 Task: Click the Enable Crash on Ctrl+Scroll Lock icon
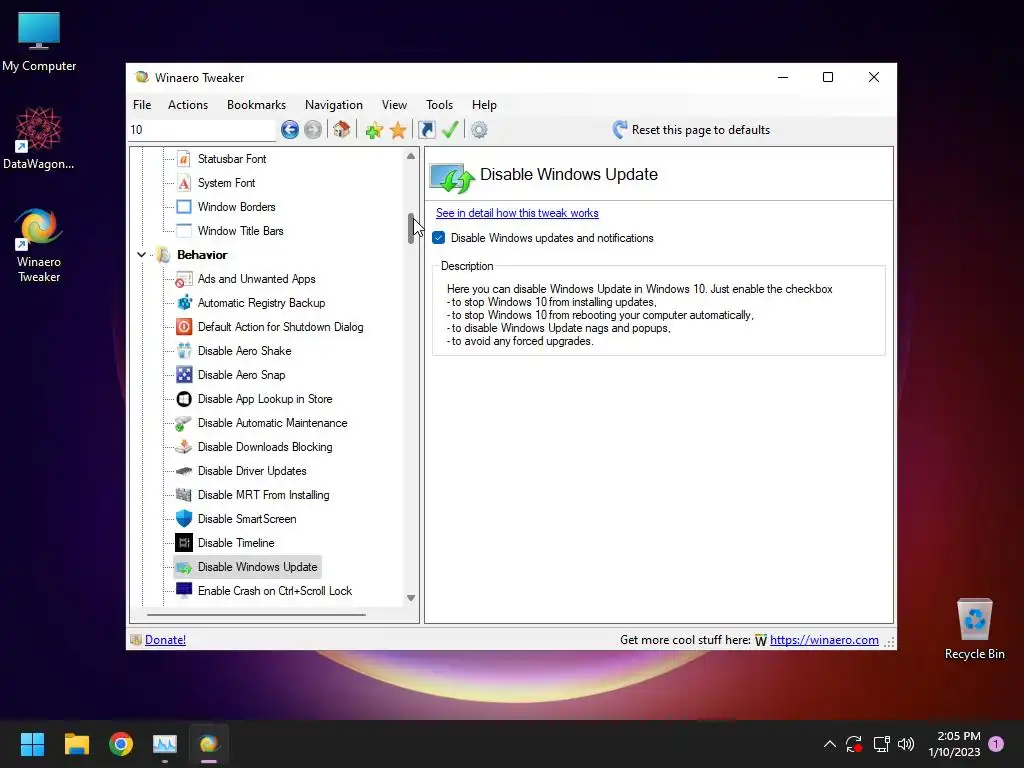[184, 590]
